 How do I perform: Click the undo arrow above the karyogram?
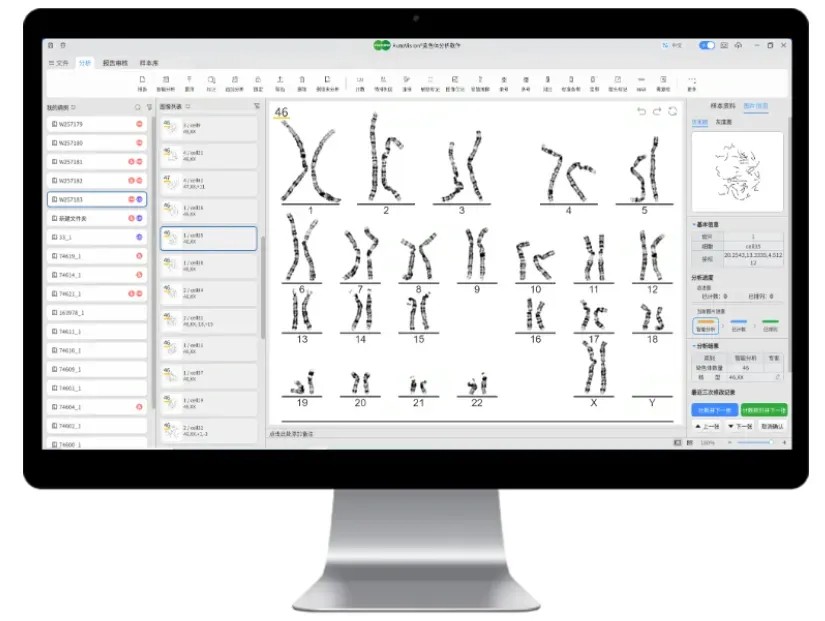(641, 111)
